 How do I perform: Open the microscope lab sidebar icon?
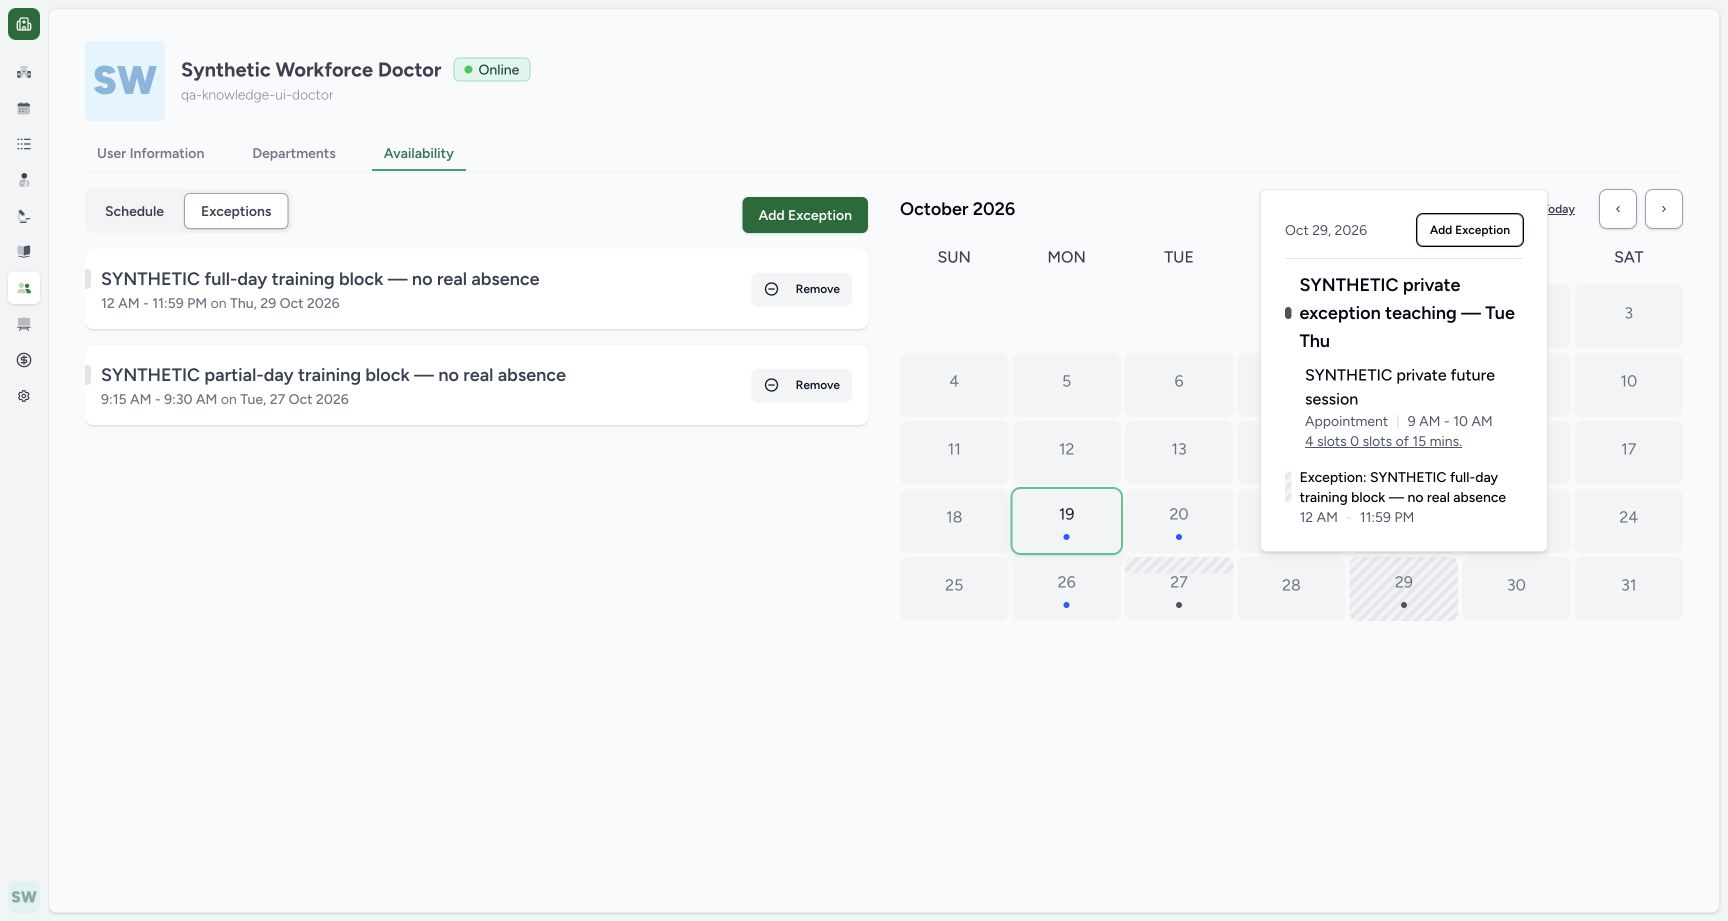tap(24, 216)
